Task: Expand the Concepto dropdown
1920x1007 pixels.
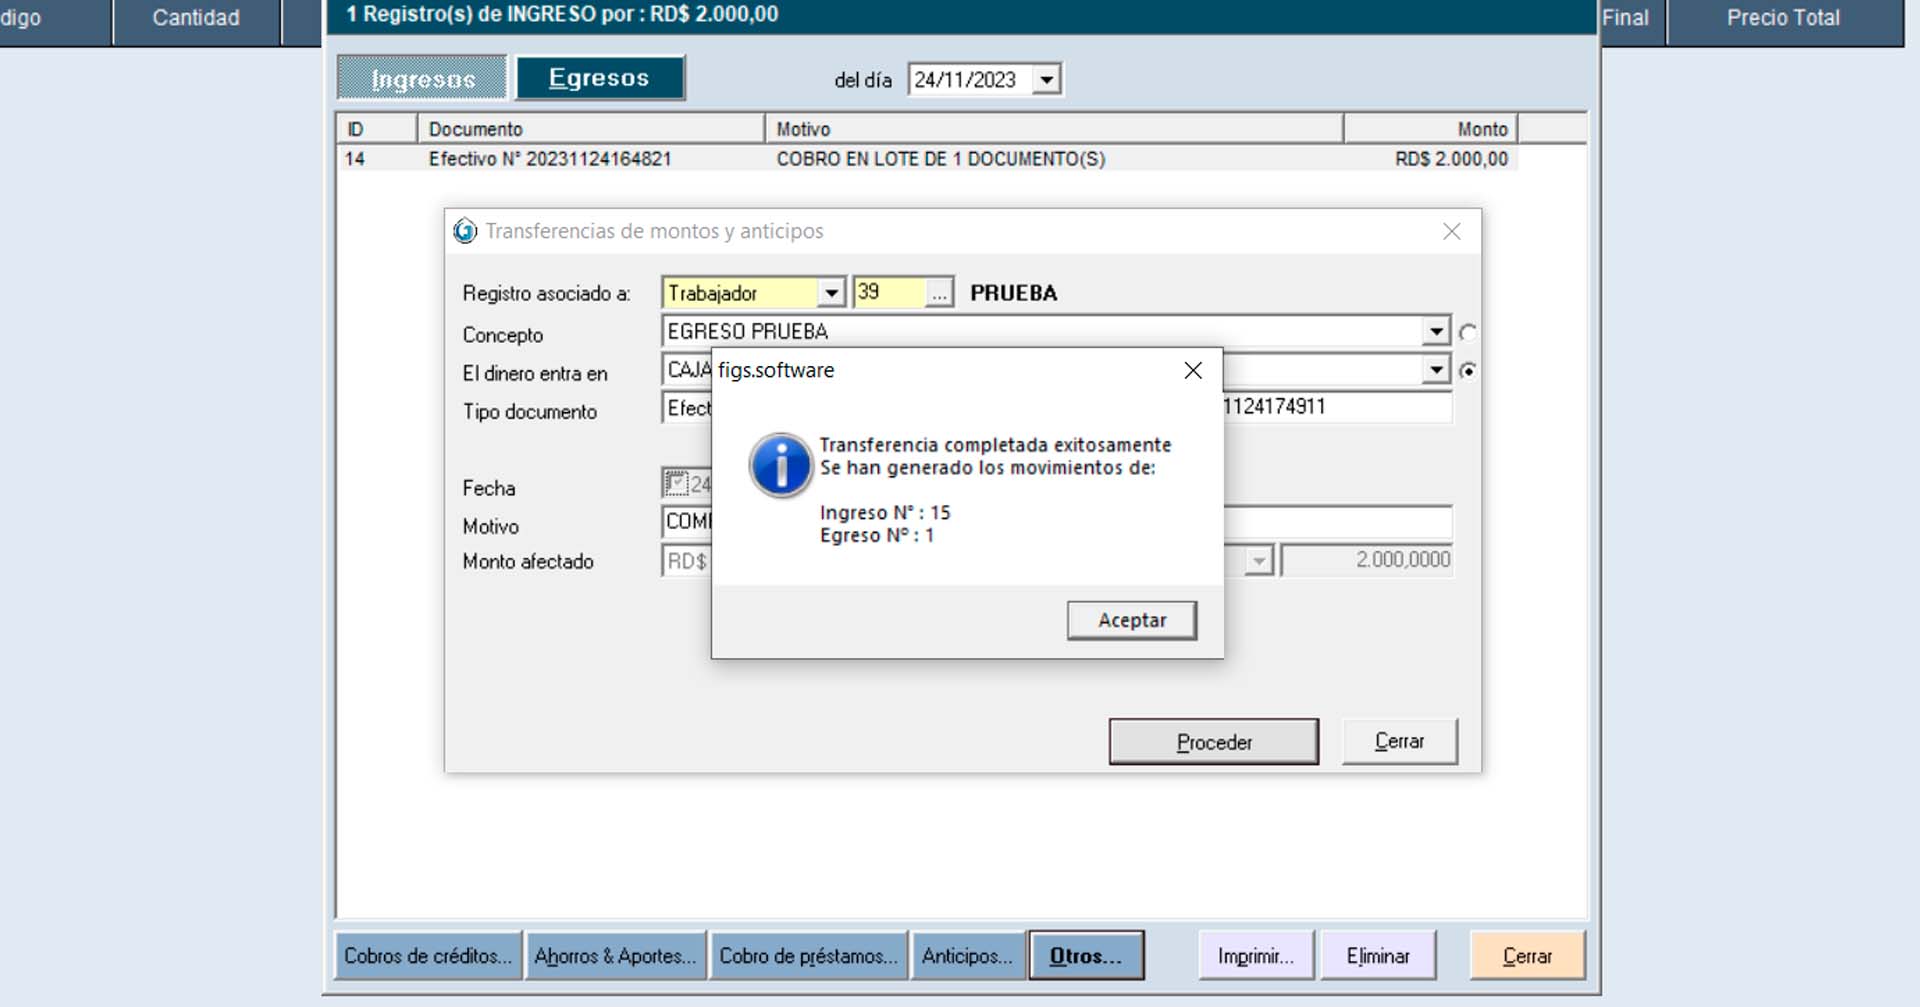Action: point(1436,331)
